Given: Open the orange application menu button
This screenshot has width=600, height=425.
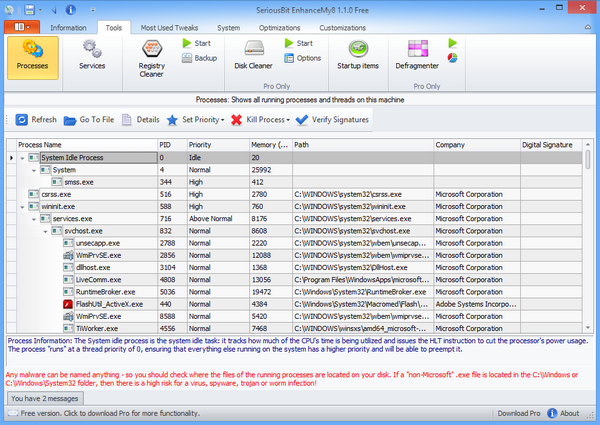Looking at the screenshot, I should point(22,27).
